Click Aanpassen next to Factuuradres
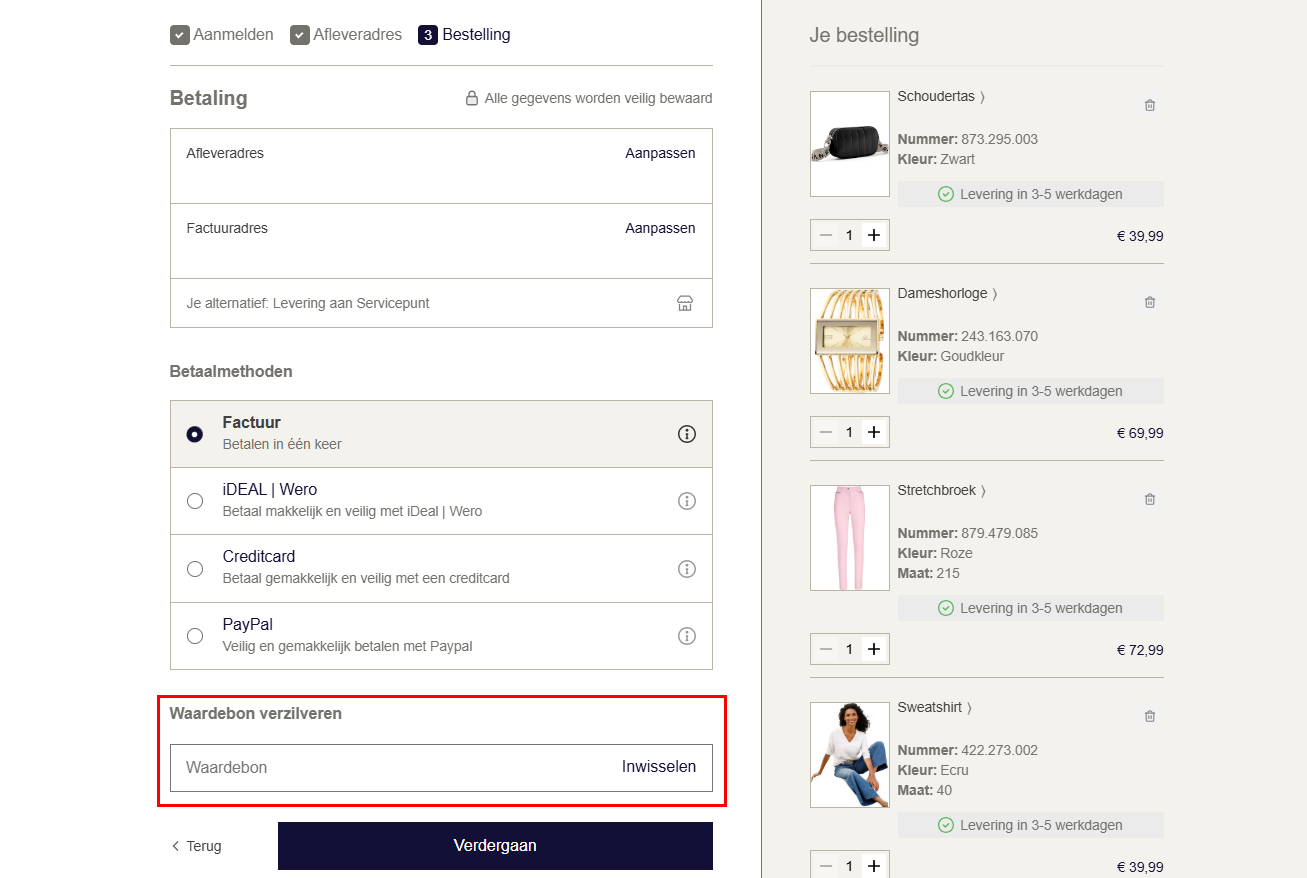 (660, 228)
